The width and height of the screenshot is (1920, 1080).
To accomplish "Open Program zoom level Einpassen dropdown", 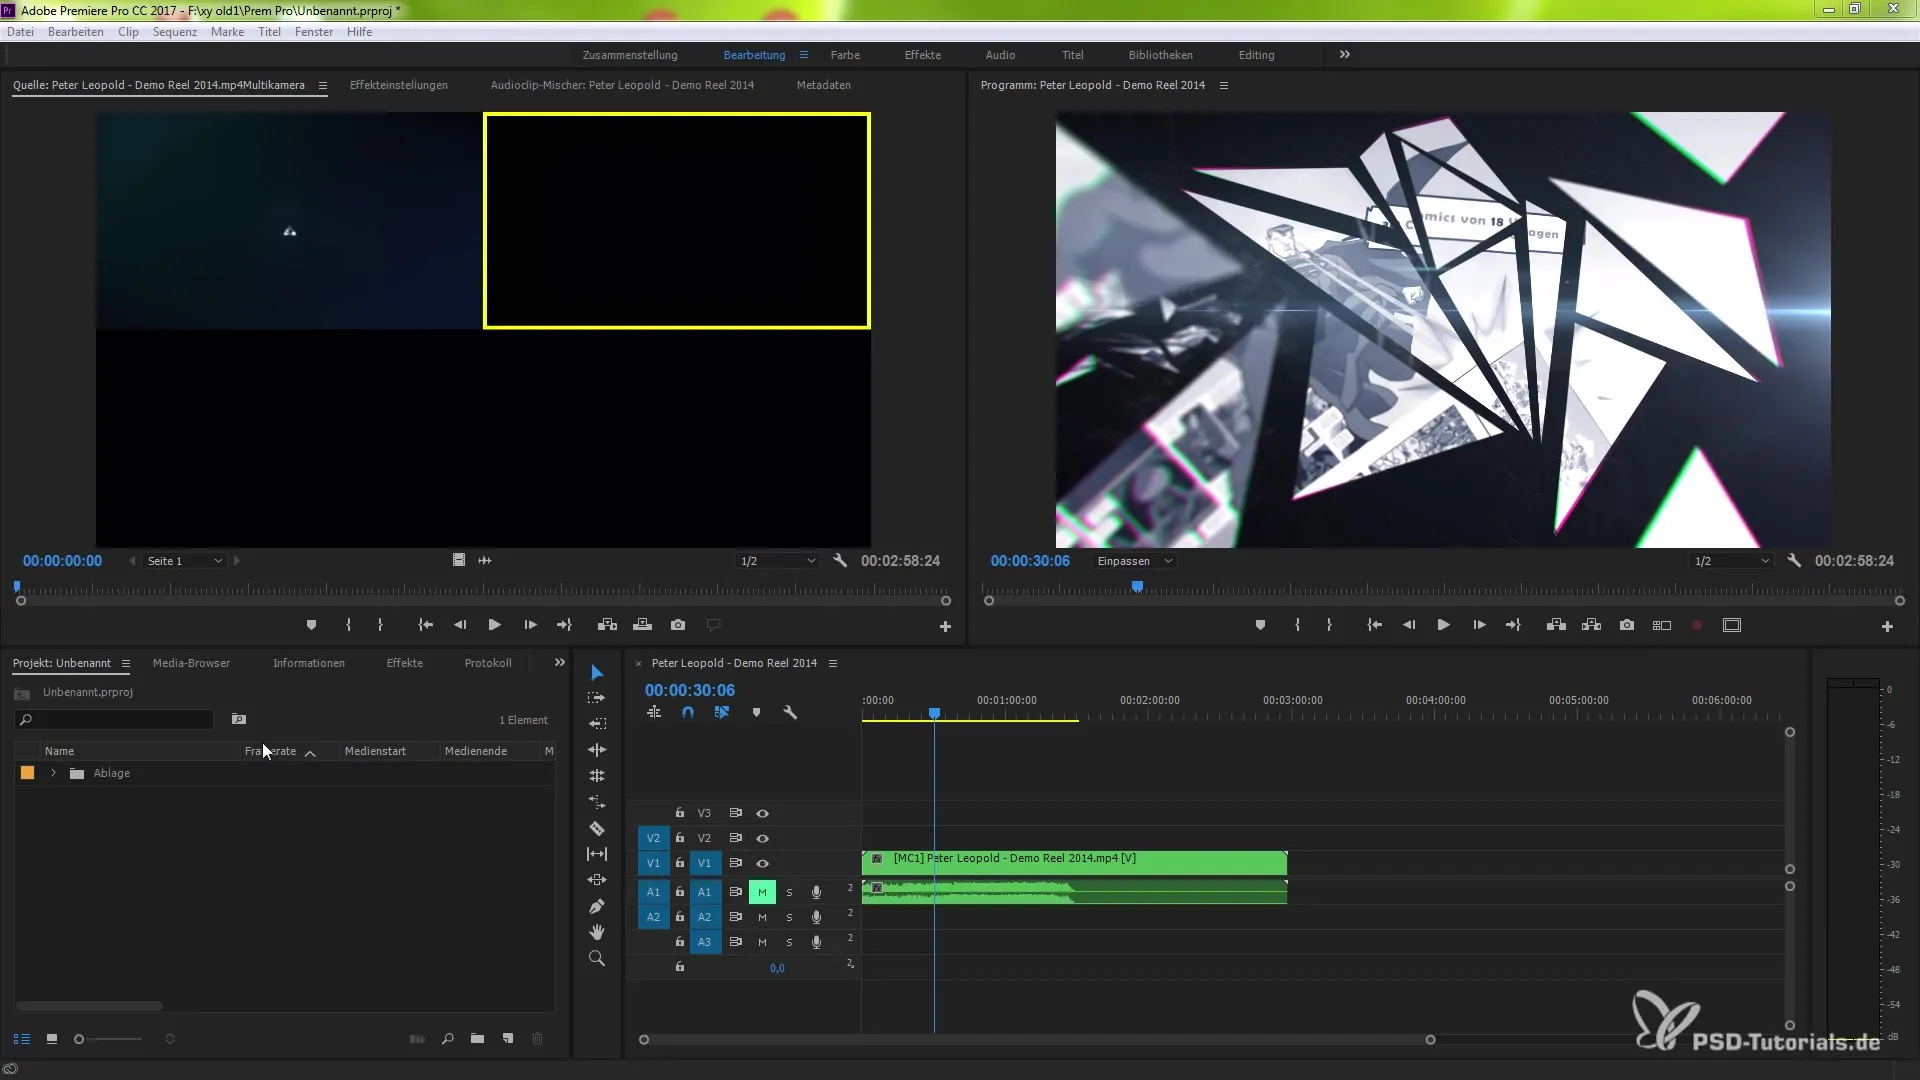I will [1134, 561].
